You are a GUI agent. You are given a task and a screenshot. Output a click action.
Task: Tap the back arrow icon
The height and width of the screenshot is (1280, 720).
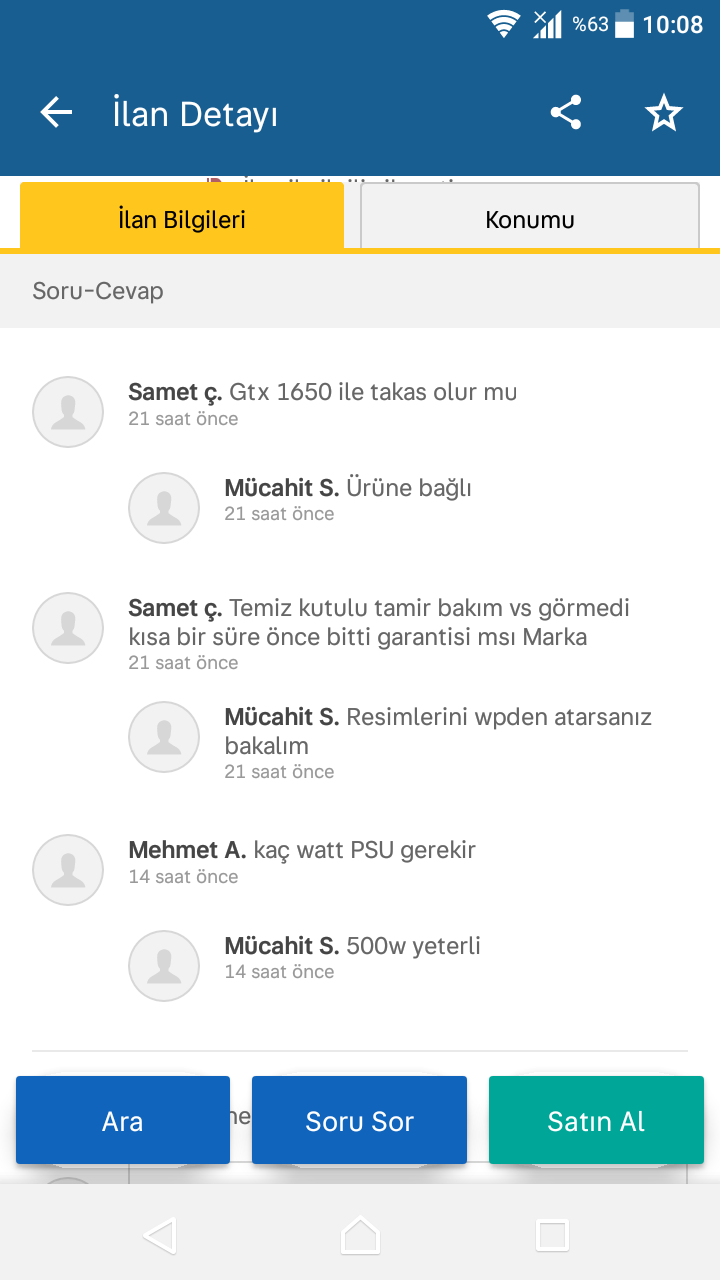pos(56,113)
